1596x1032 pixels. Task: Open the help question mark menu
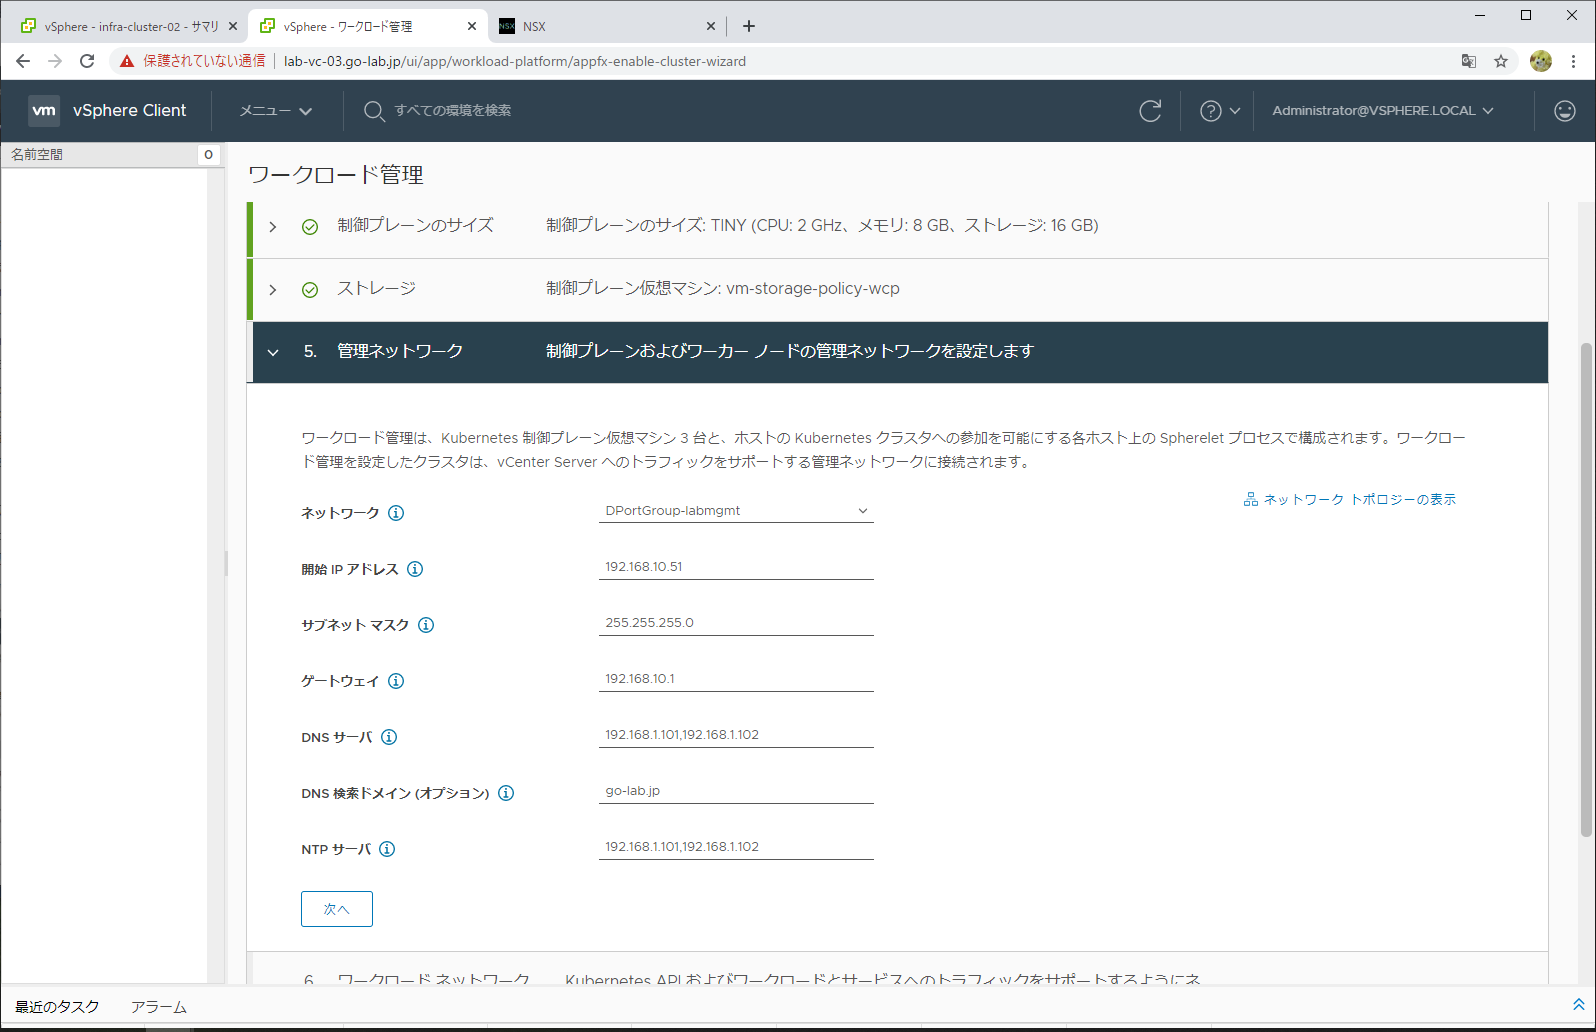[1220, 111]
